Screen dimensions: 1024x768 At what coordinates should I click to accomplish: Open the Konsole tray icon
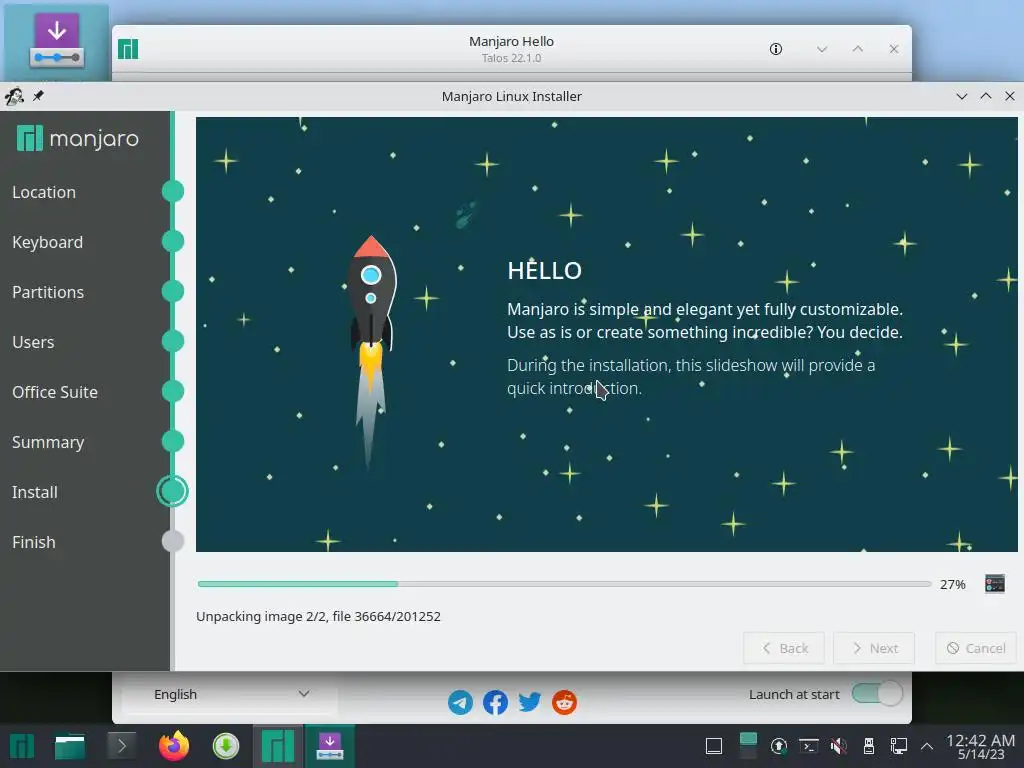[808, 746]
